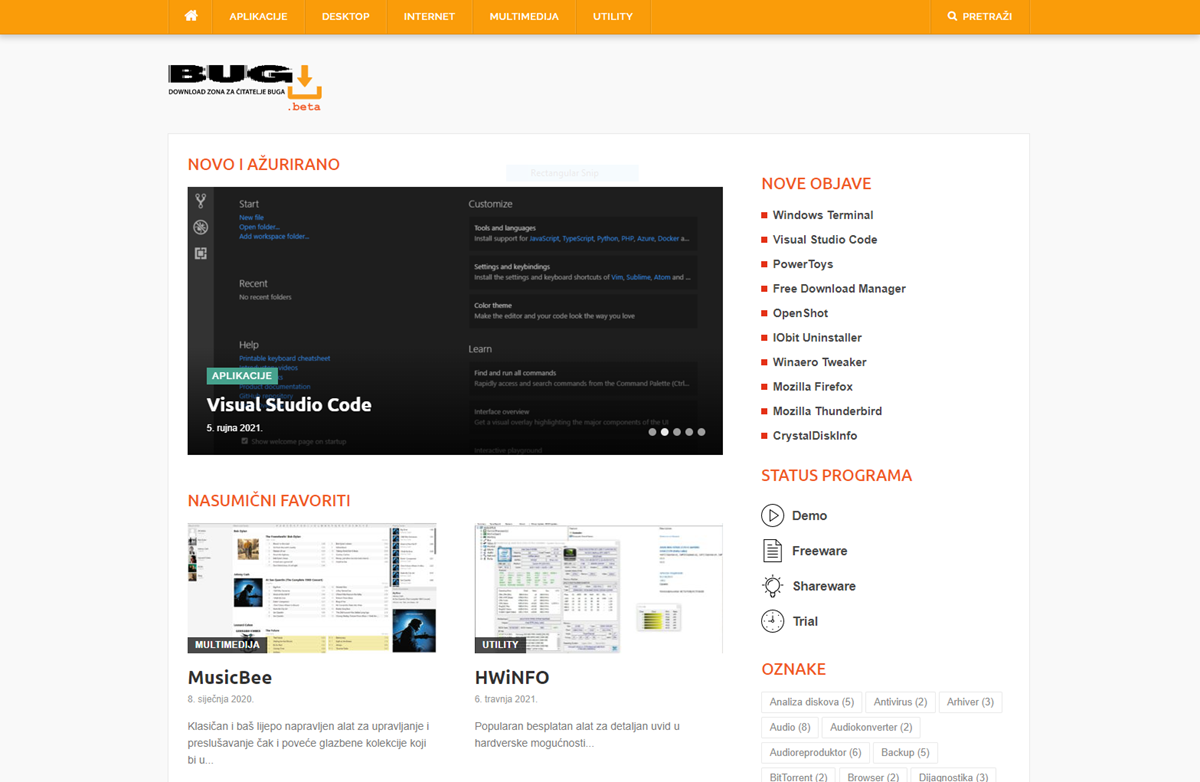Open the HWiNFO article title
1200x782 pixels.
pos(512,677)
